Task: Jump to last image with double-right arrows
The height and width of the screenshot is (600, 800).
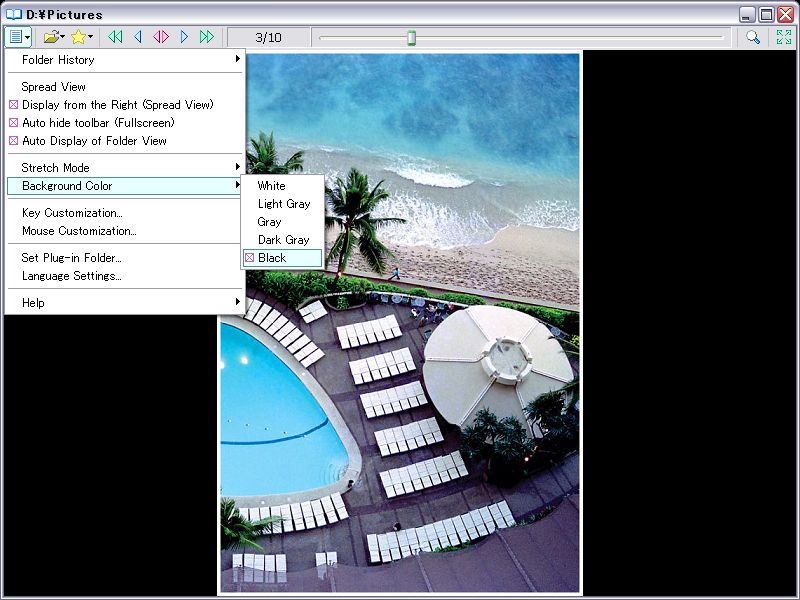Action: point(207,37)
